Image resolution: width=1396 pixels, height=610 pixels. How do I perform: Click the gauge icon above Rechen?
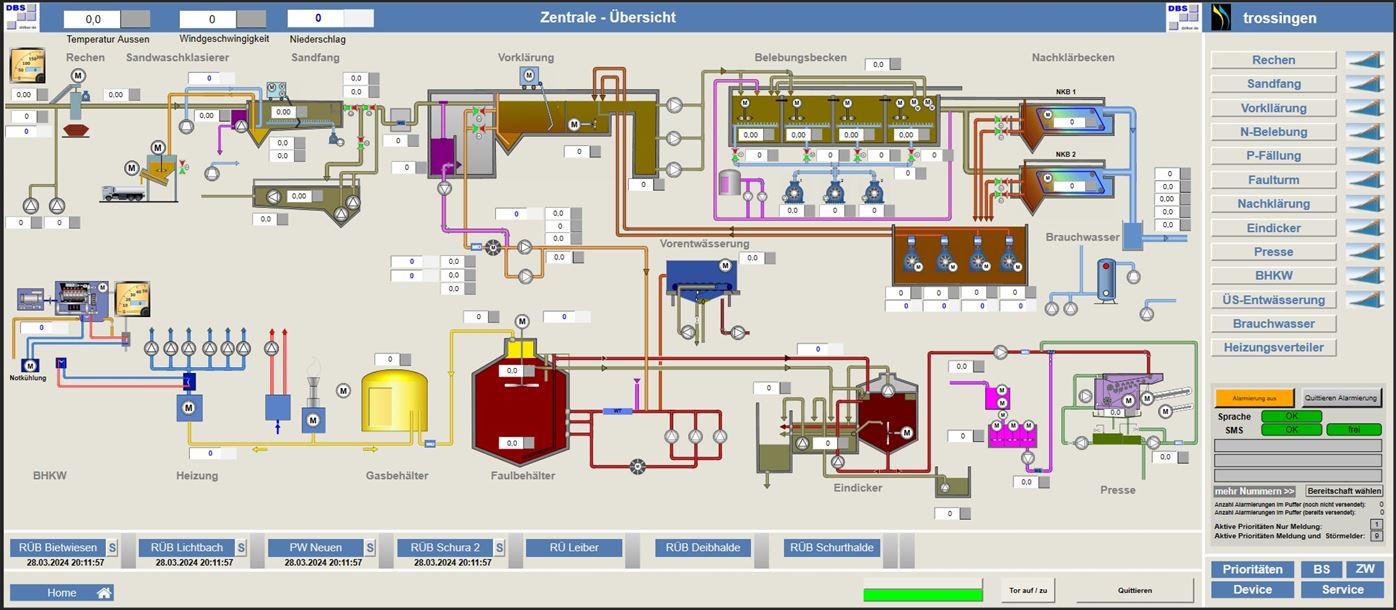[x=27, y=66]
